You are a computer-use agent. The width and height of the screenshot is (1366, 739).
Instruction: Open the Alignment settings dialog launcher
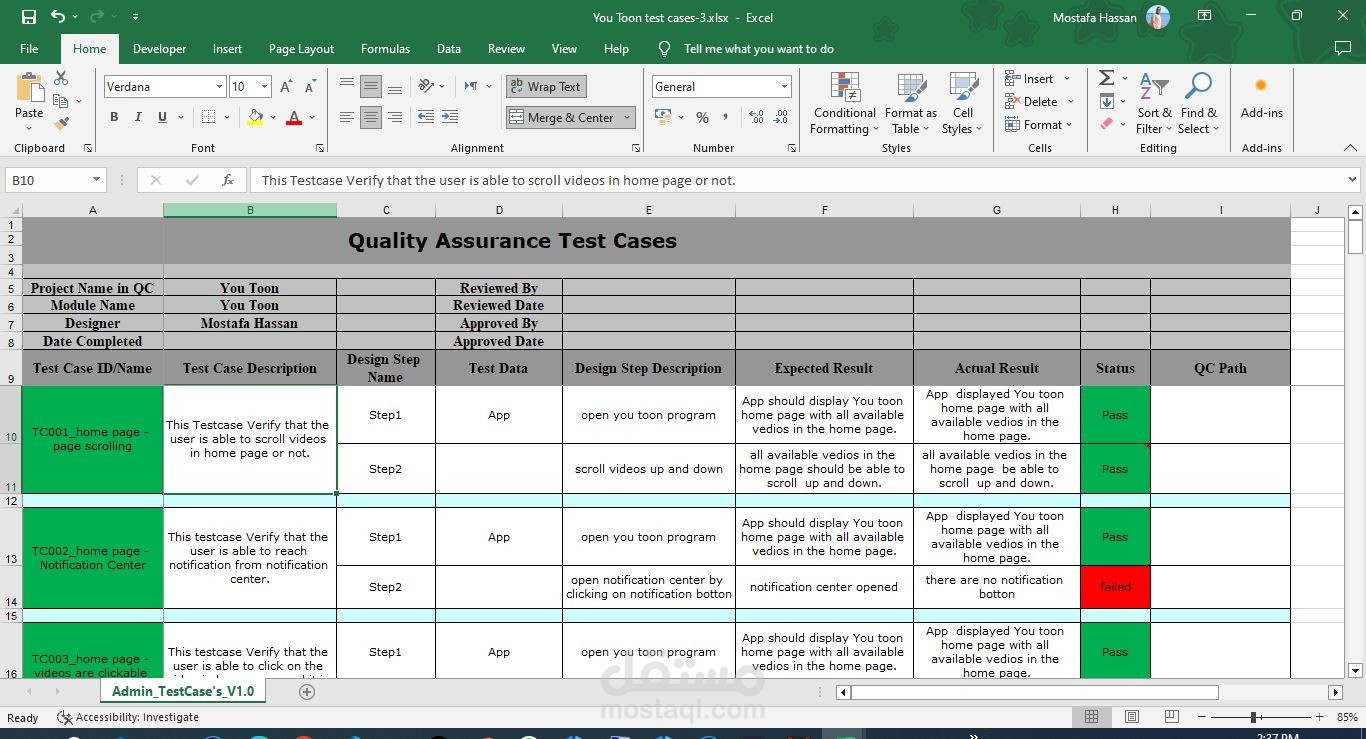(x=636, y=148)
